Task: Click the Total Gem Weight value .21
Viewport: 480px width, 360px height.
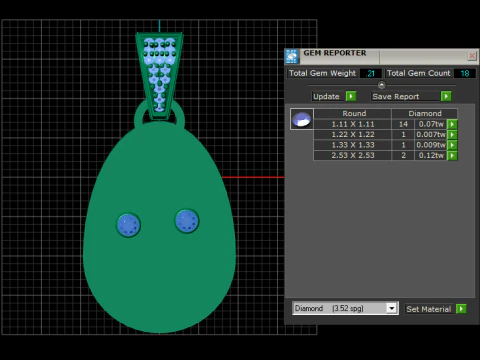Action: [371, 73]
